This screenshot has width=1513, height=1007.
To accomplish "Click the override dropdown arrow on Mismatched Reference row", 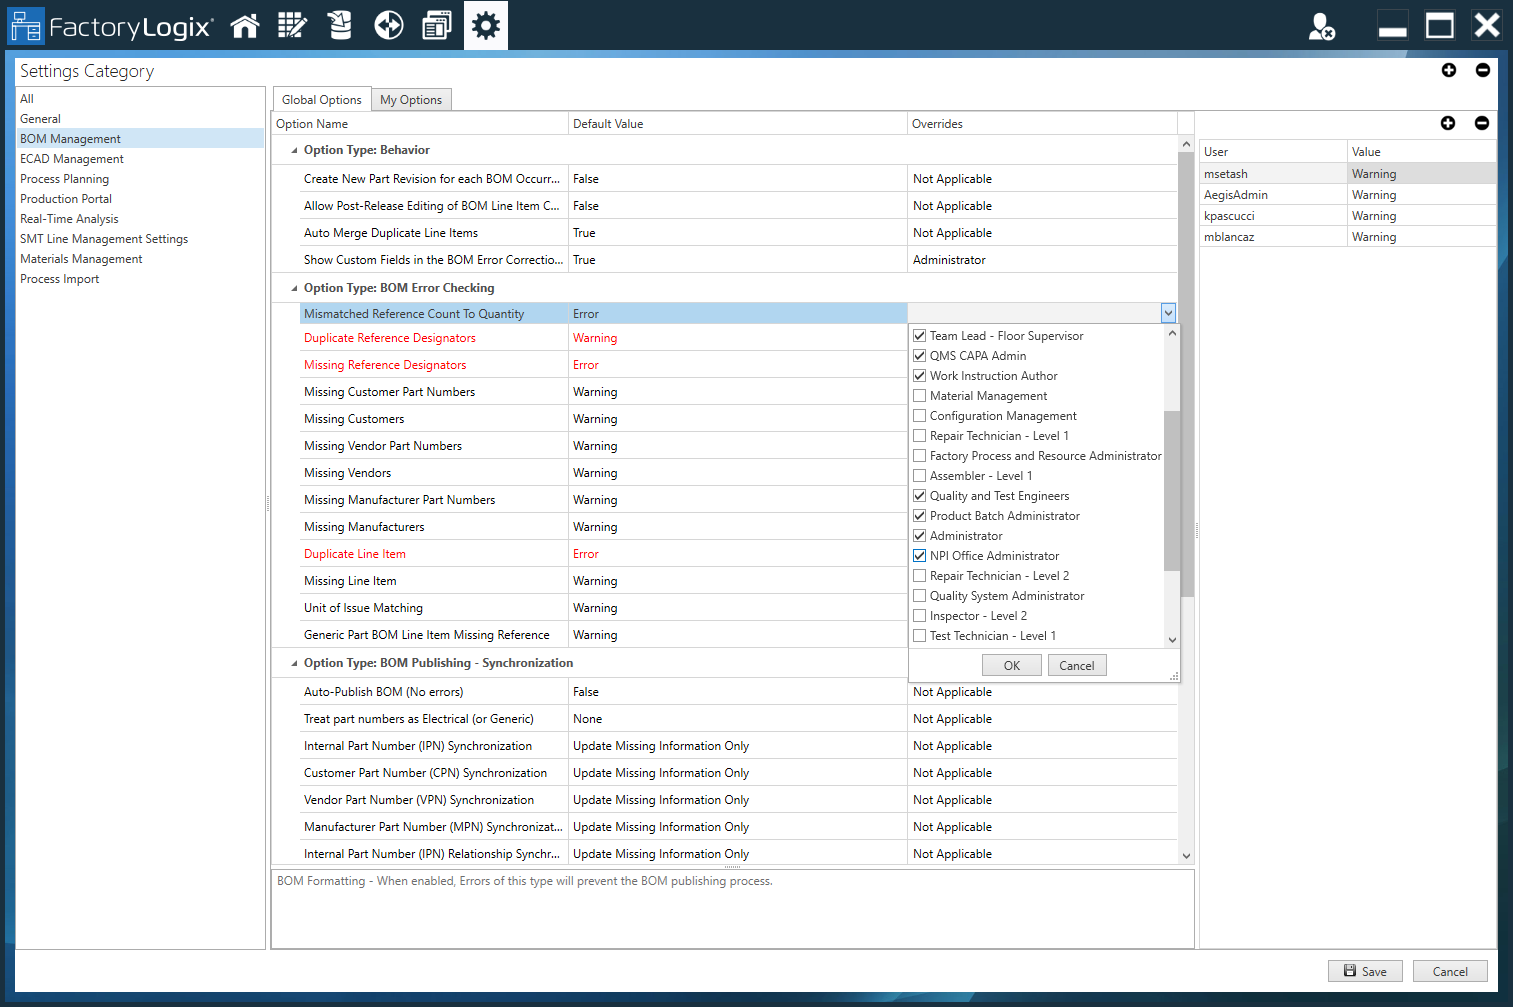I will coord(1167,313).
